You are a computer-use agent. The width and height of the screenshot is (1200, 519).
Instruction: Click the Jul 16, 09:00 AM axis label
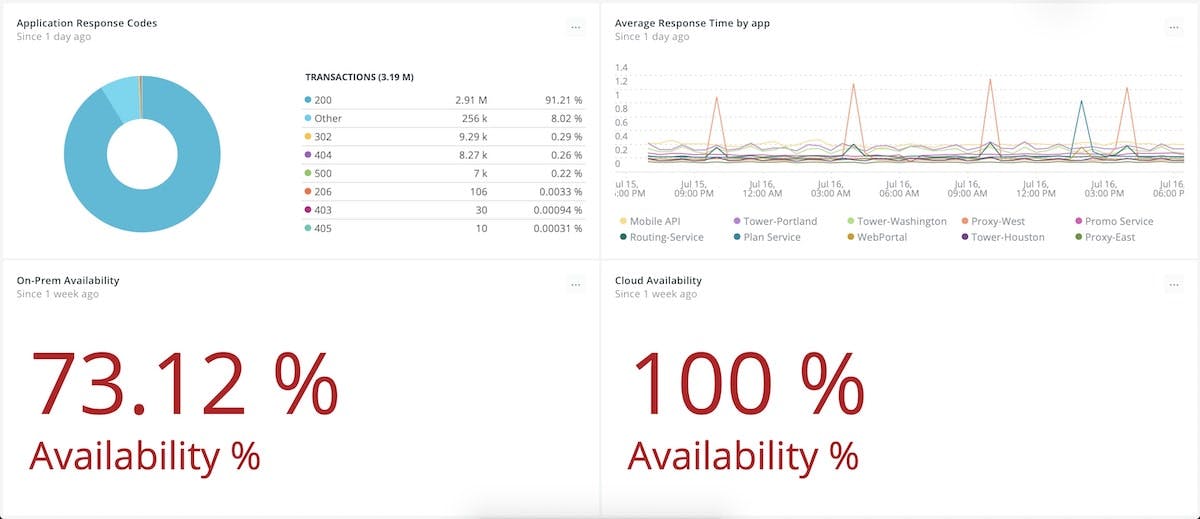point(967,189)
